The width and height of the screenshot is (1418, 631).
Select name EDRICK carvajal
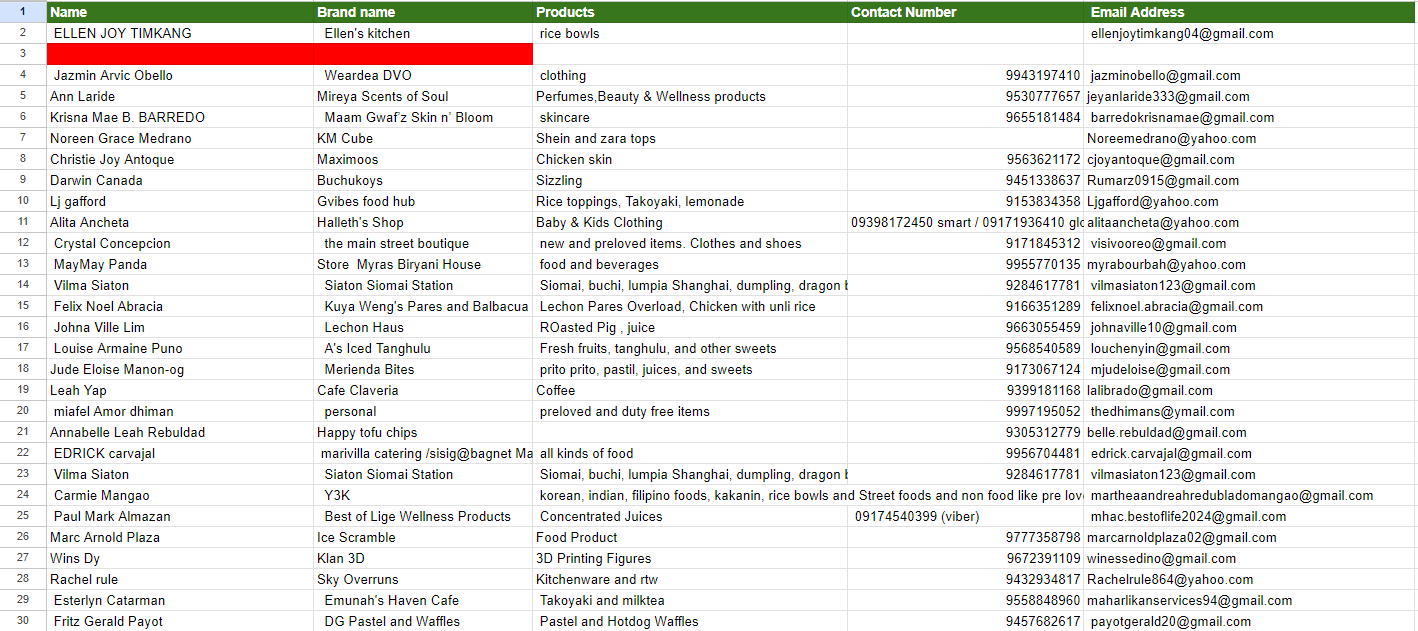coord(180,453)
